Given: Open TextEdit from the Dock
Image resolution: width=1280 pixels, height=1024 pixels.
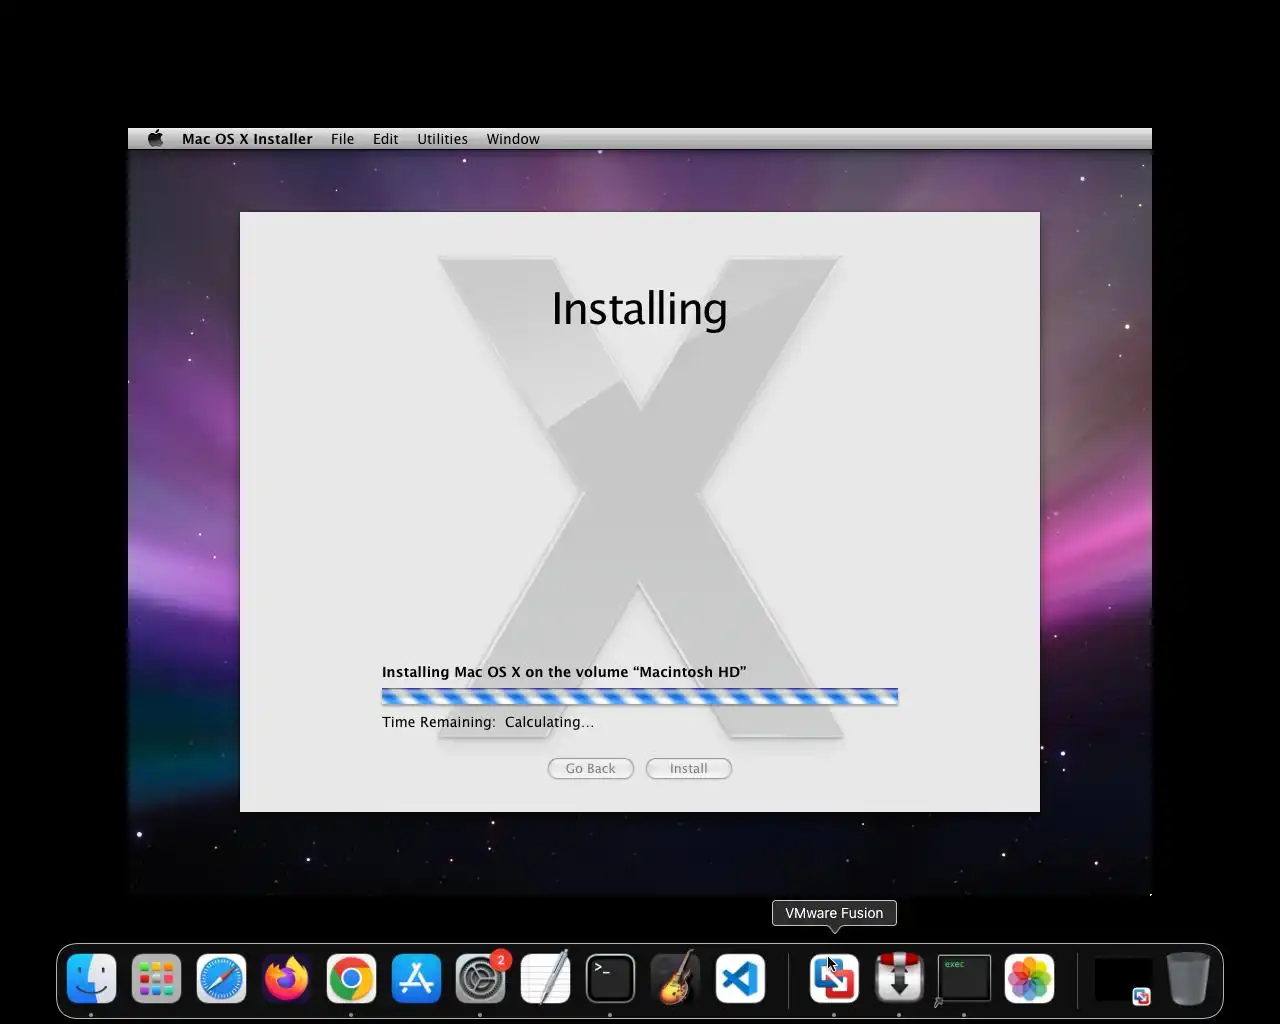Looking at the screenshot, I should click(x=546, y=978).
